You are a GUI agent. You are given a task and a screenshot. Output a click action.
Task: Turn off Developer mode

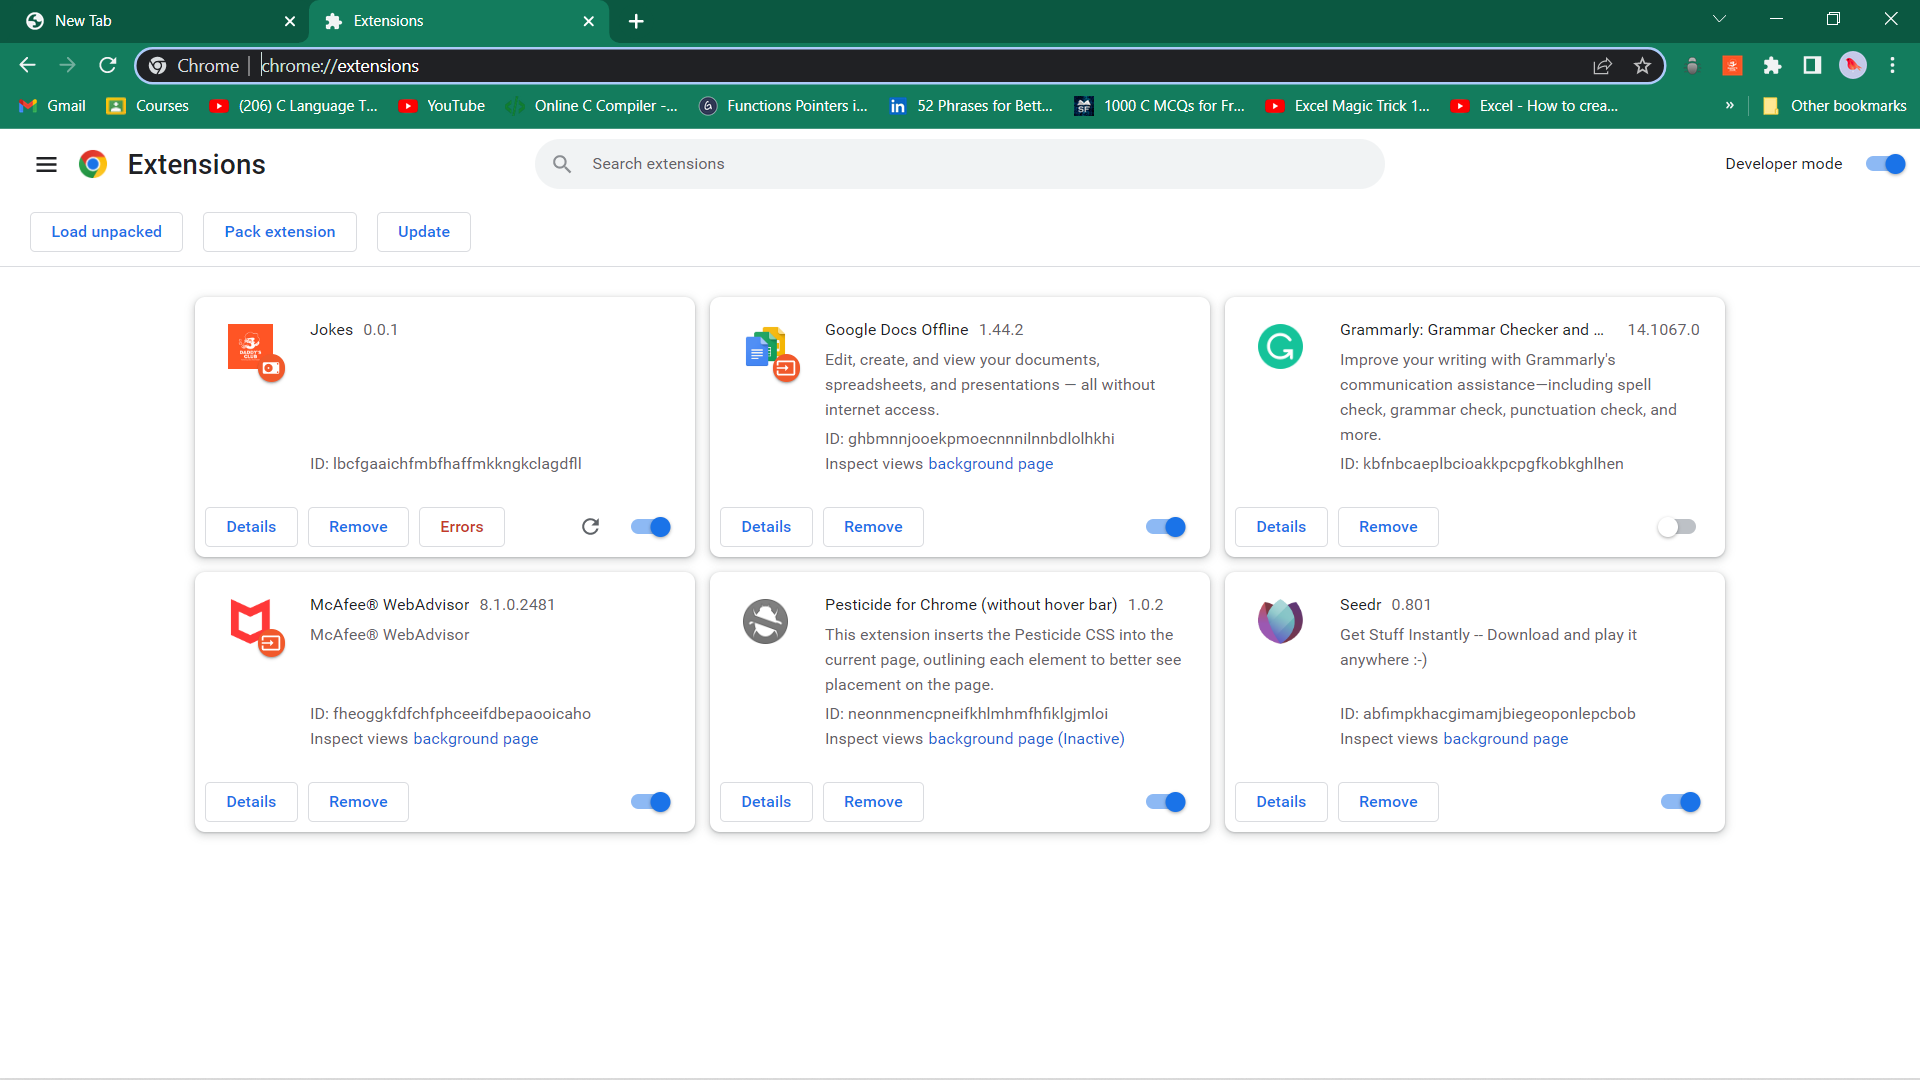pos(1884,164)
